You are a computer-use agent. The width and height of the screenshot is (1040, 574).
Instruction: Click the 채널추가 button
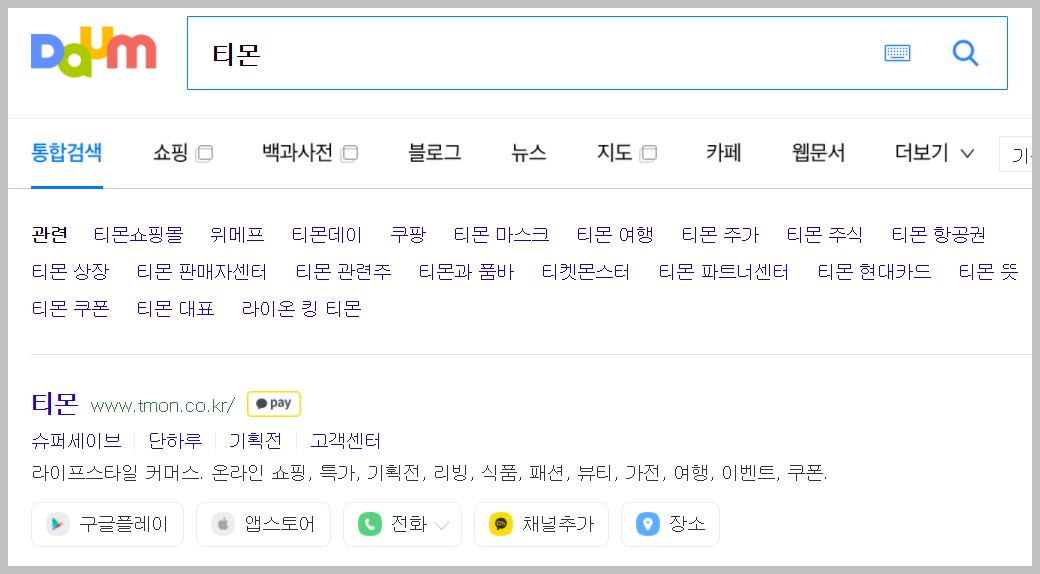click(x=541, y=524)
